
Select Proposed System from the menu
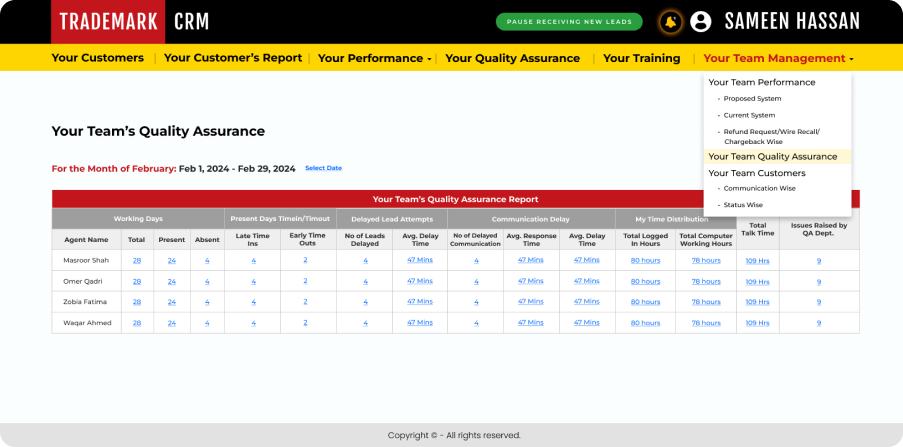[x=752, y=99]
